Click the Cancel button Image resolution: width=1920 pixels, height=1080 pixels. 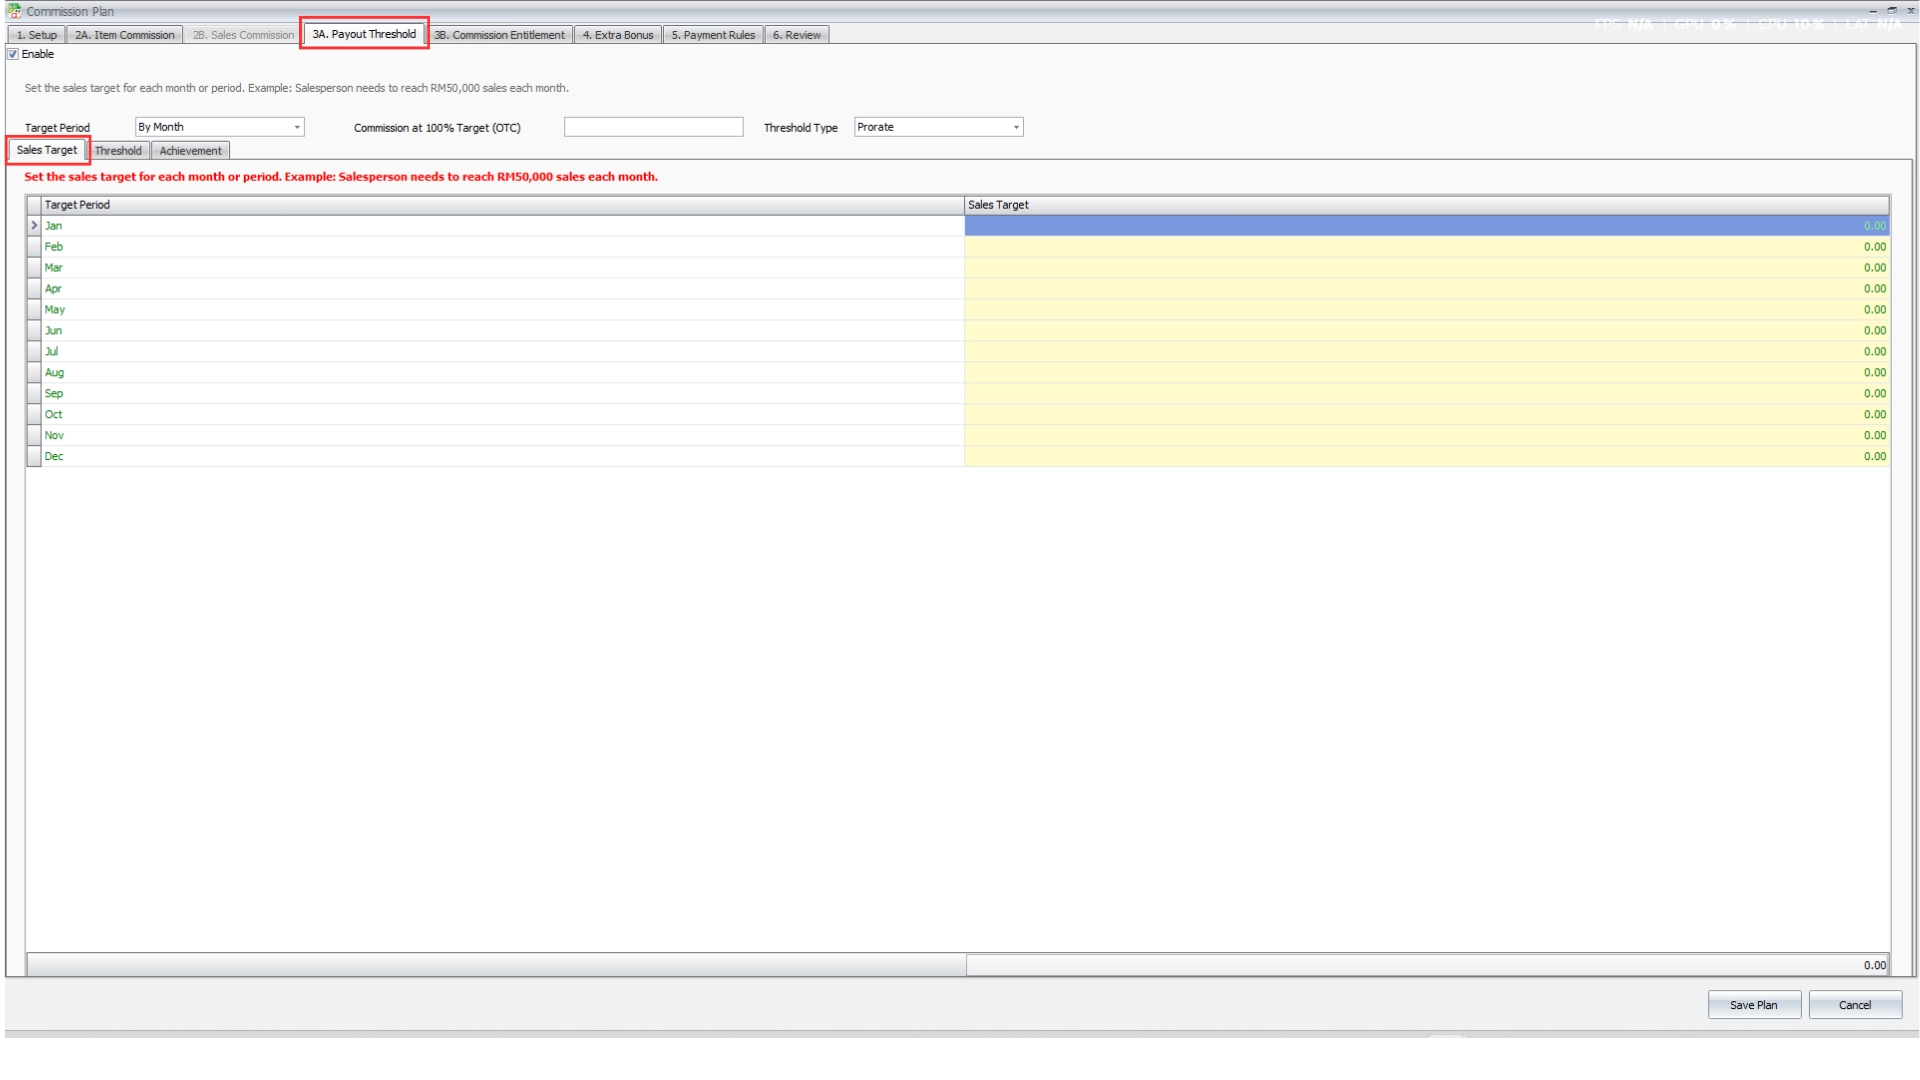coord(1855,1005)
